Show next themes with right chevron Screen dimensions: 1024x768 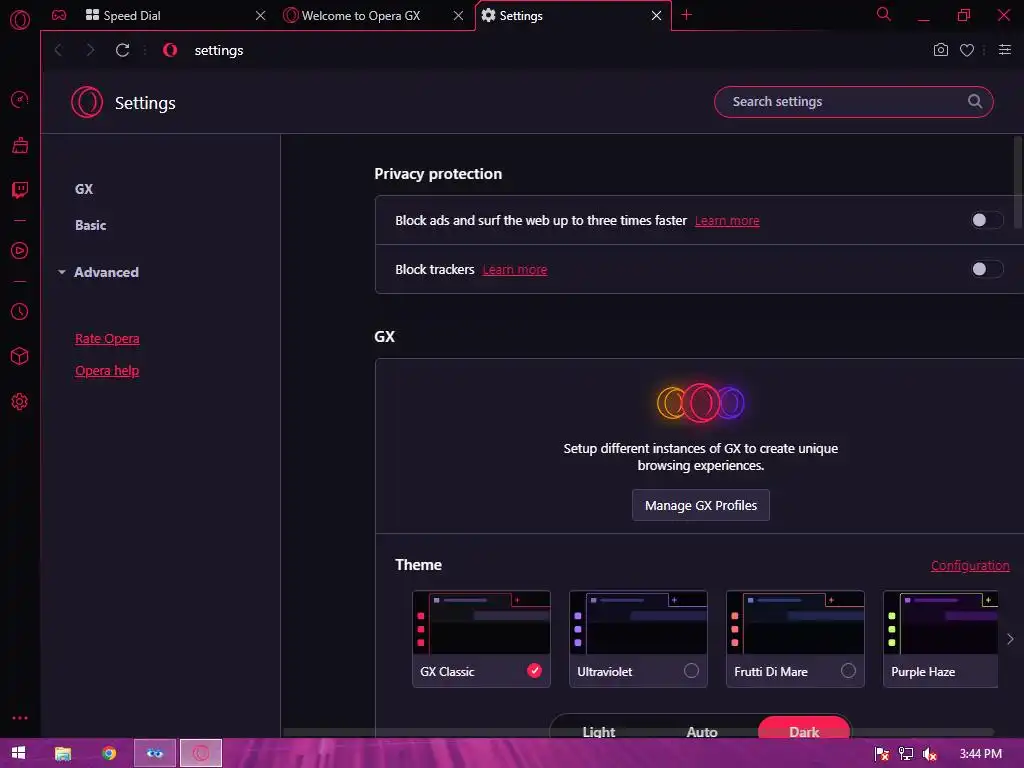coord(1010,639)
